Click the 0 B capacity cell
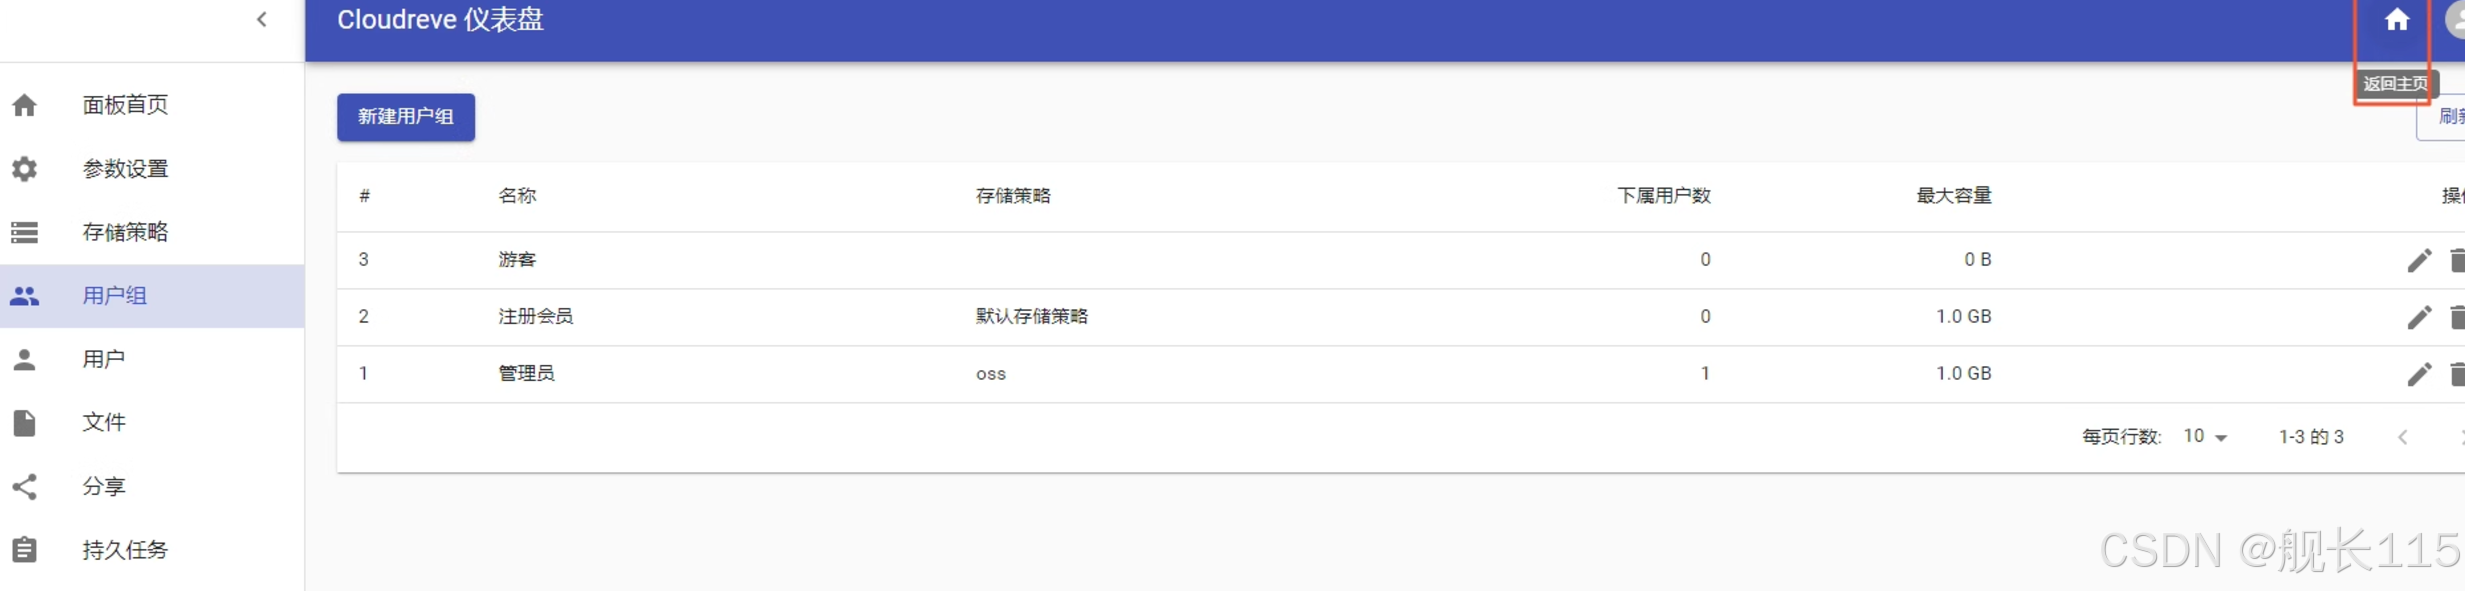 tap(1978, 260)
